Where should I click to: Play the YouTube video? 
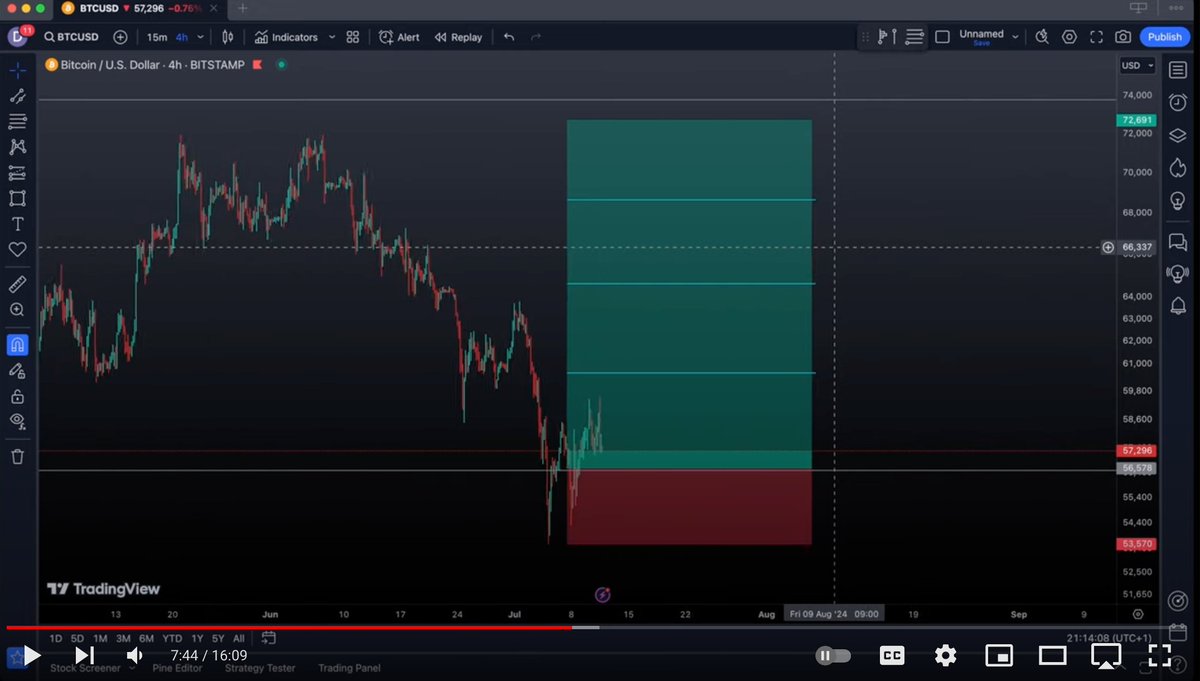coord(31,655)
